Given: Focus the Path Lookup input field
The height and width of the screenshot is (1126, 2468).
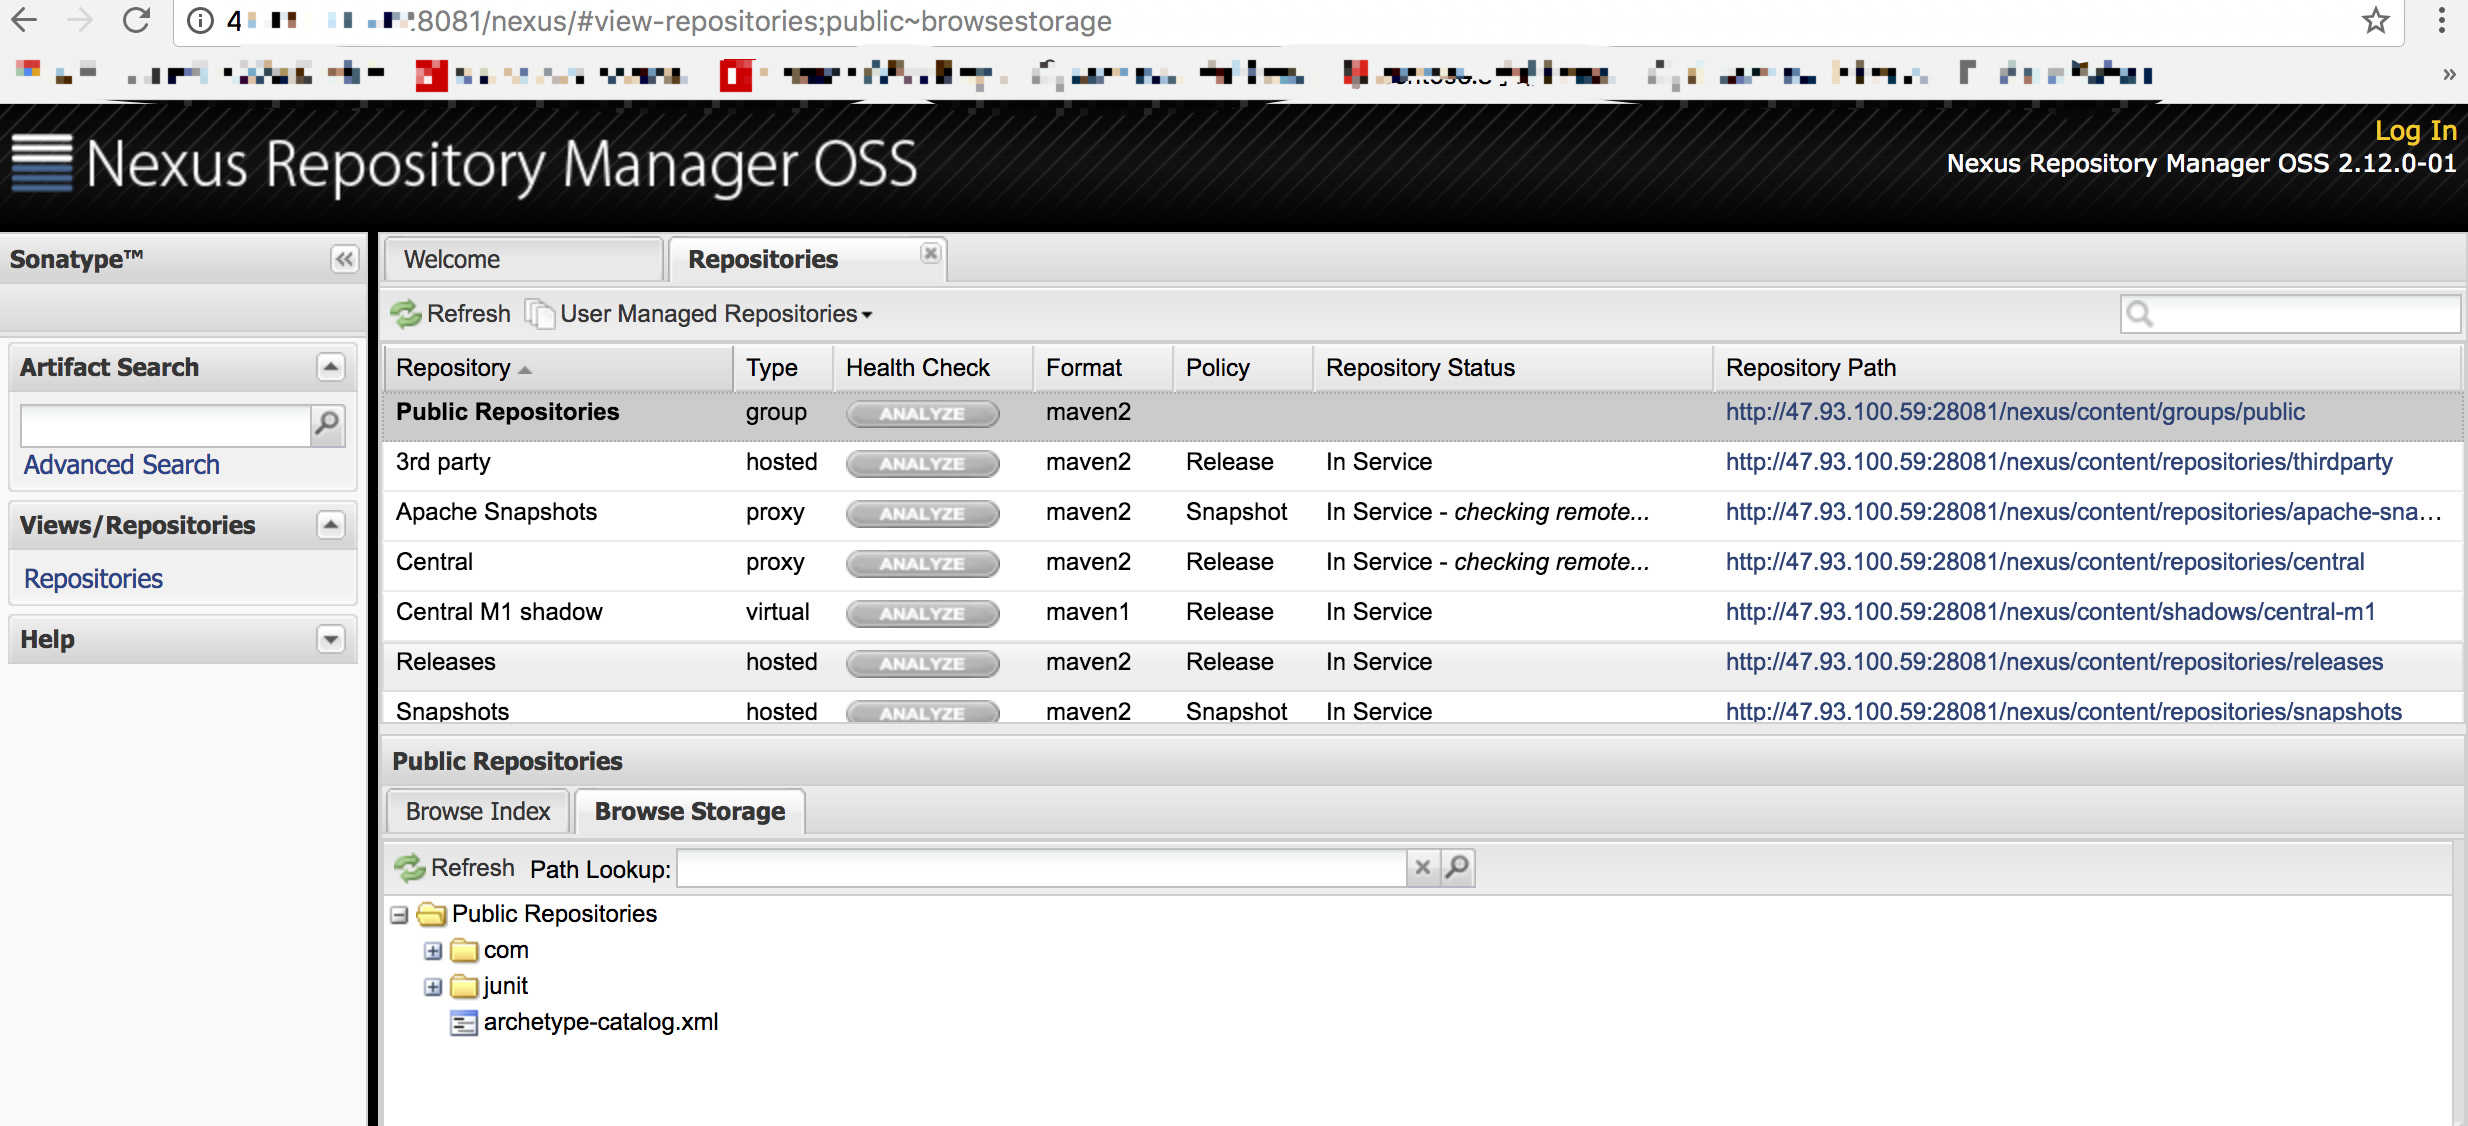Looking at the screenshot, I should click(x=1042, y=867).
